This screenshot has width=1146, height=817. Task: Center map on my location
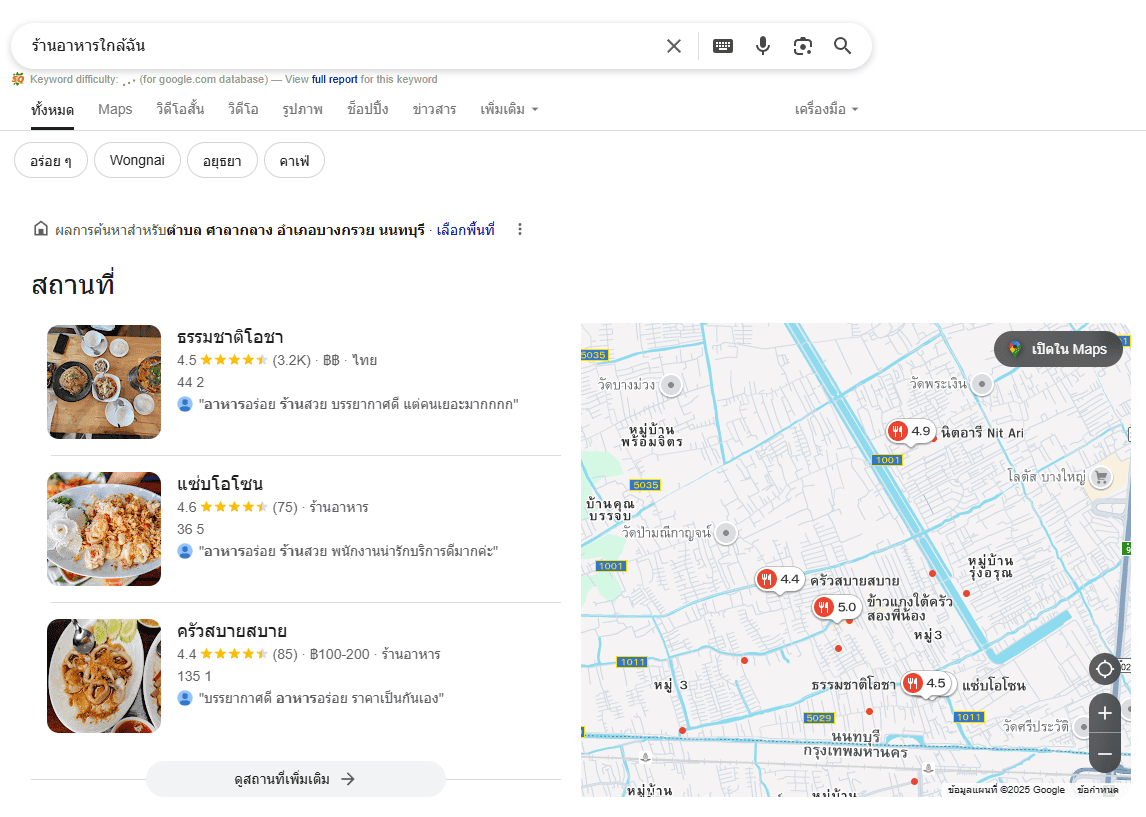tap(1105, 669)
